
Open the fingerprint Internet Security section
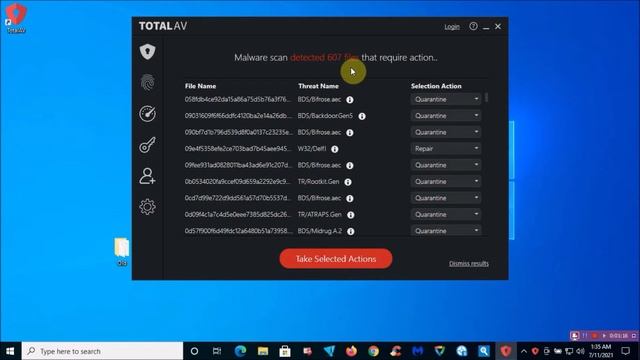(x=147, y=83)
